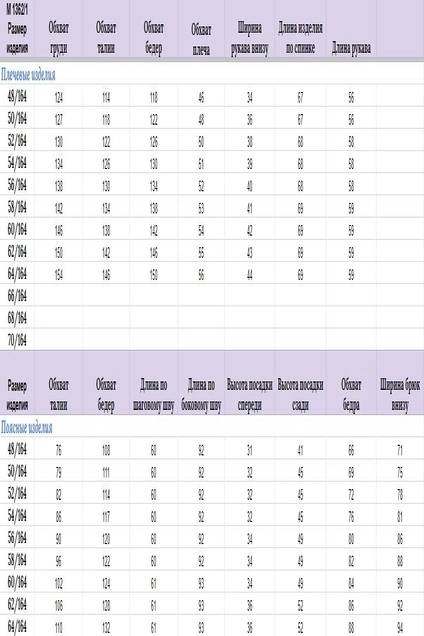Click the 'Длина по боковому шву' header

coord(201,394)
